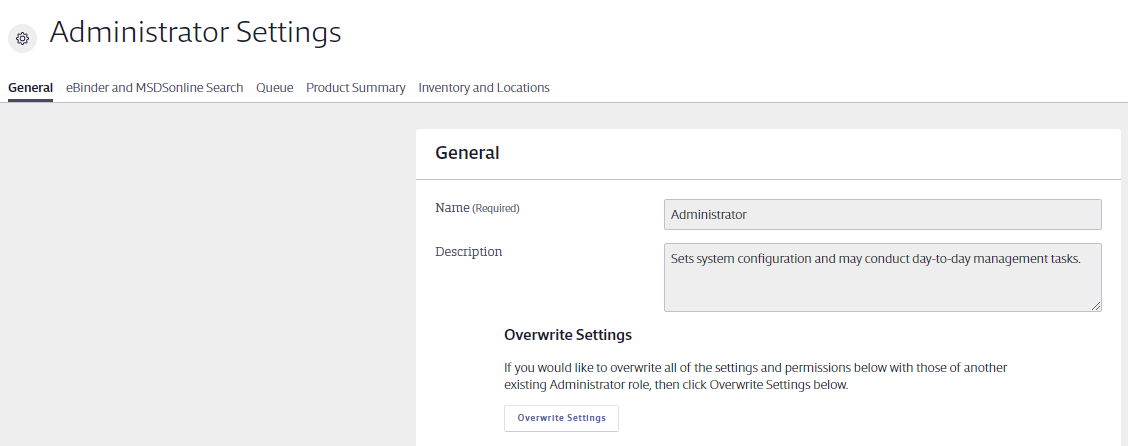Screen dimensions: 1128x446
Task: Click the settings gear icon beside the title
Action: pyautogui.click(x=22, y=38)
